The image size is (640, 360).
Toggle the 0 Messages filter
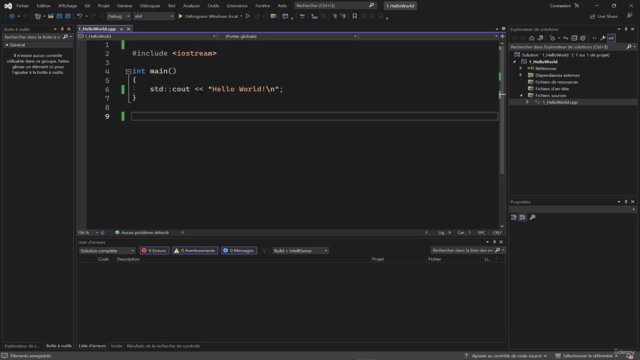point(239,251)
